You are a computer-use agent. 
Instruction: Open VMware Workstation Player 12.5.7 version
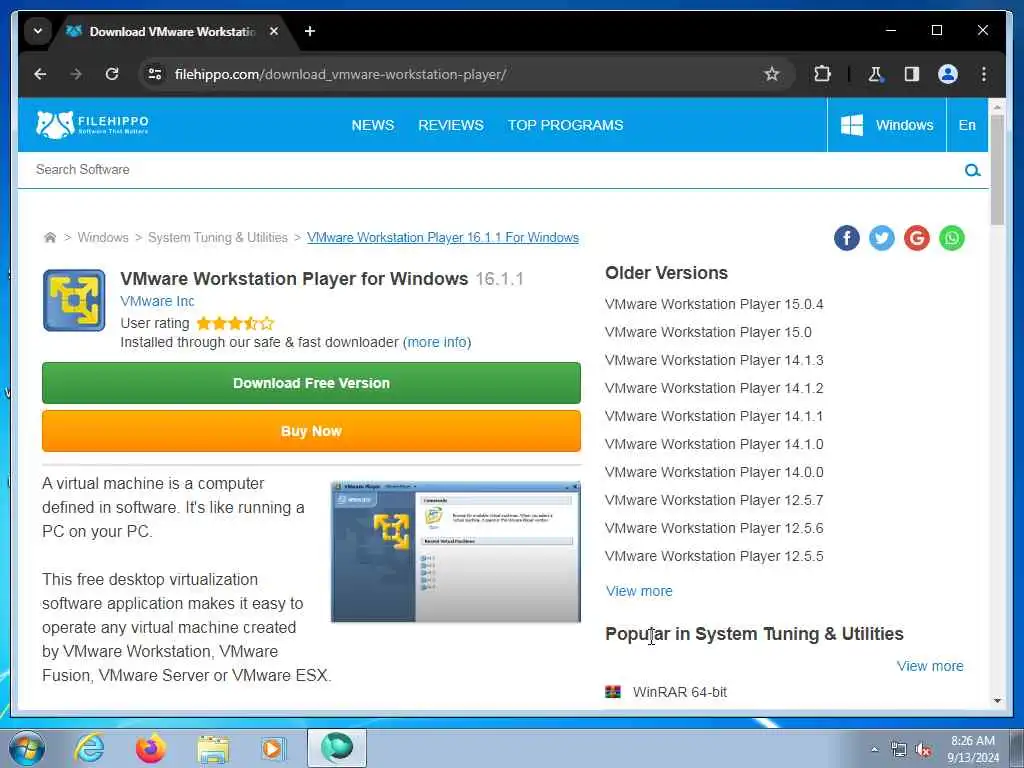click(x=714, y=500)
